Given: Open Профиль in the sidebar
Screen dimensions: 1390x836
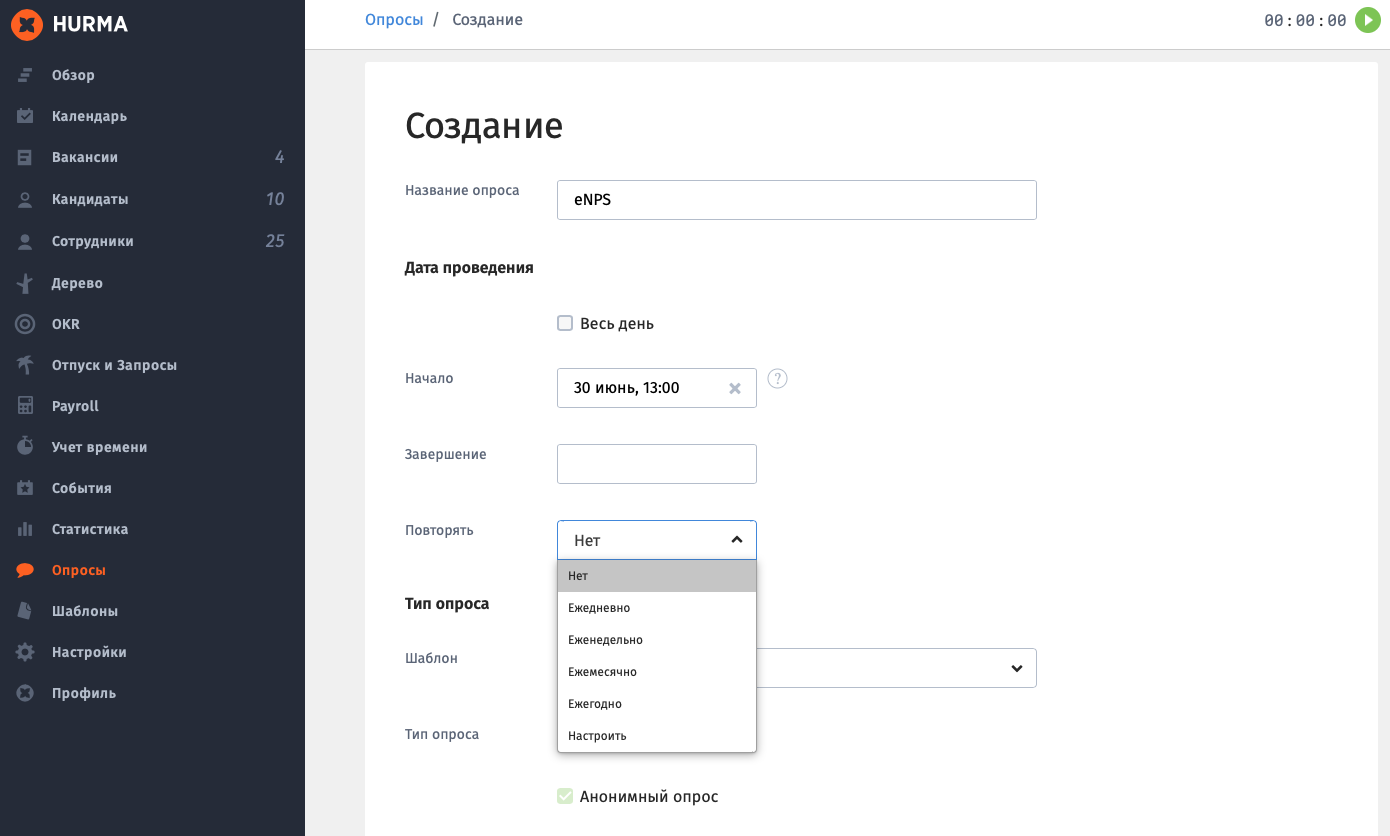Looking at the screenshot, I should point(84,693).
